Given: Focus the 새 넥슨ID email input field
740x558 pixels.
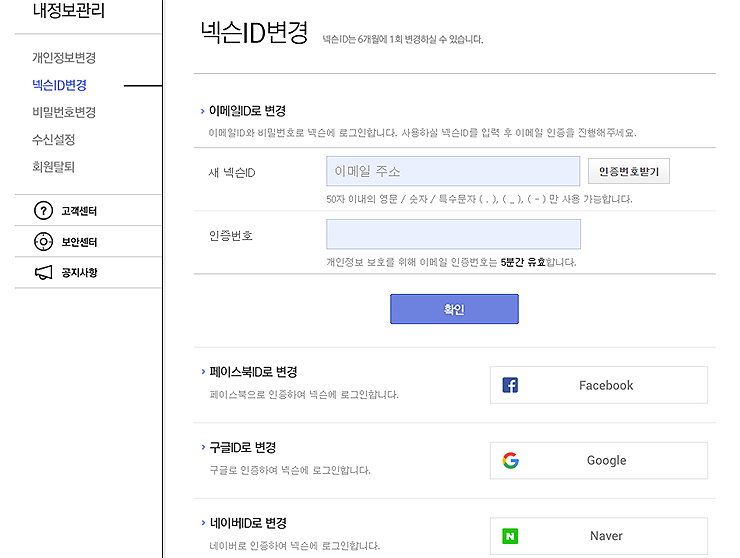Looking at the screenshot, I should 453,171.
